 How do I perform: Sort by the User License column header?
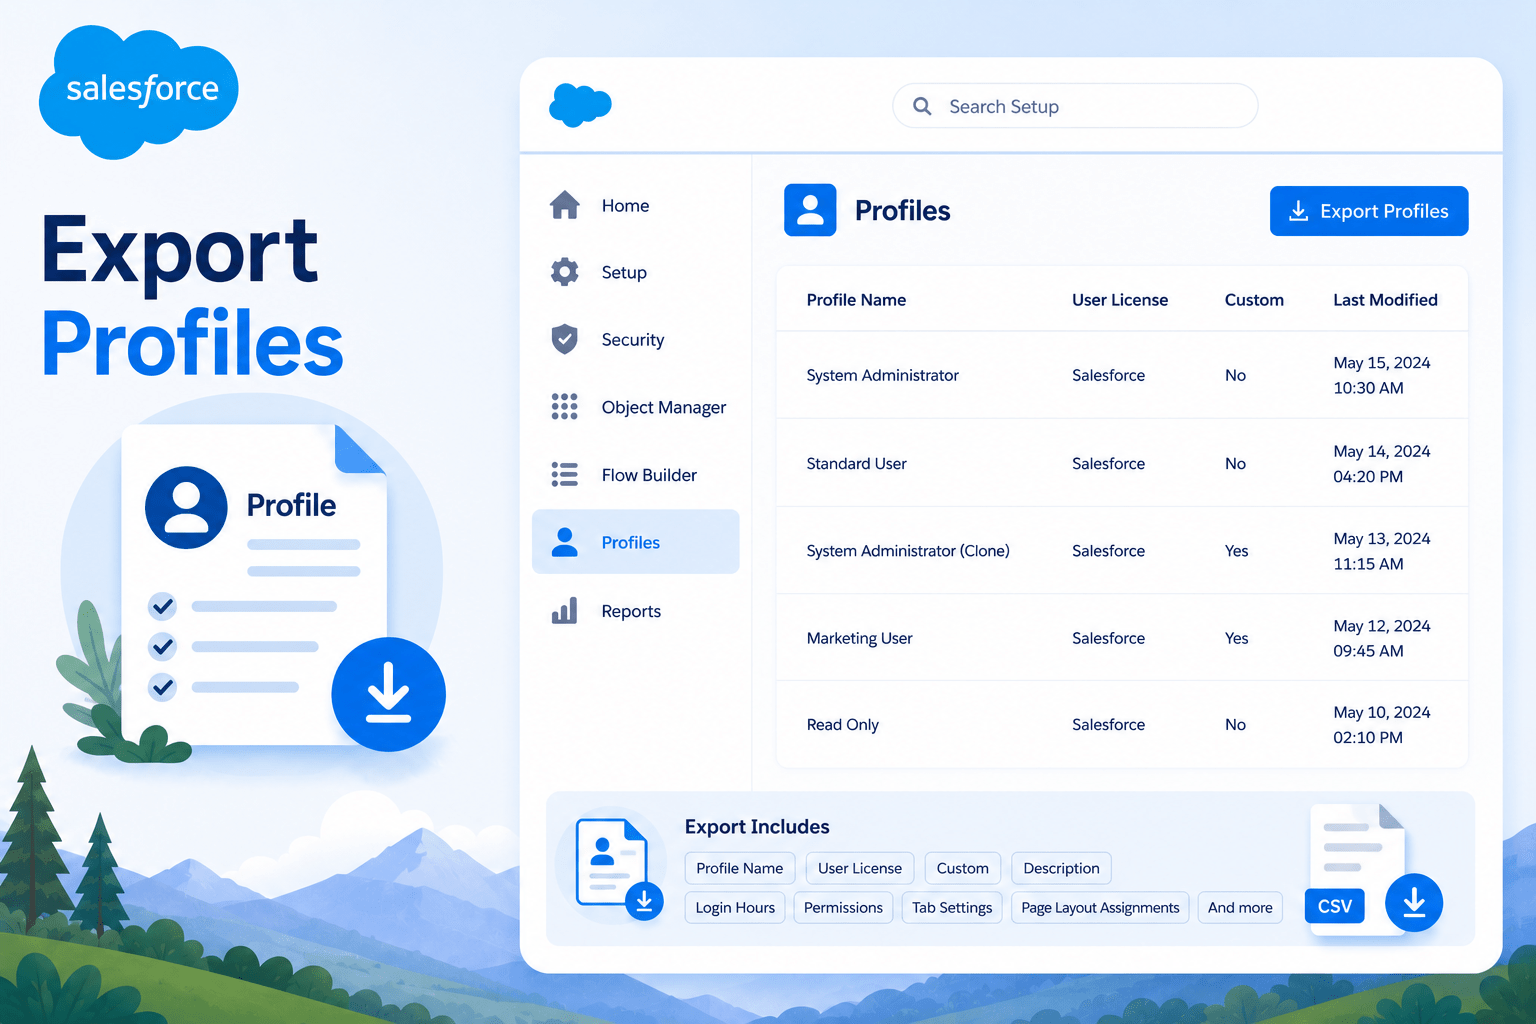[x=1120, y=300]
